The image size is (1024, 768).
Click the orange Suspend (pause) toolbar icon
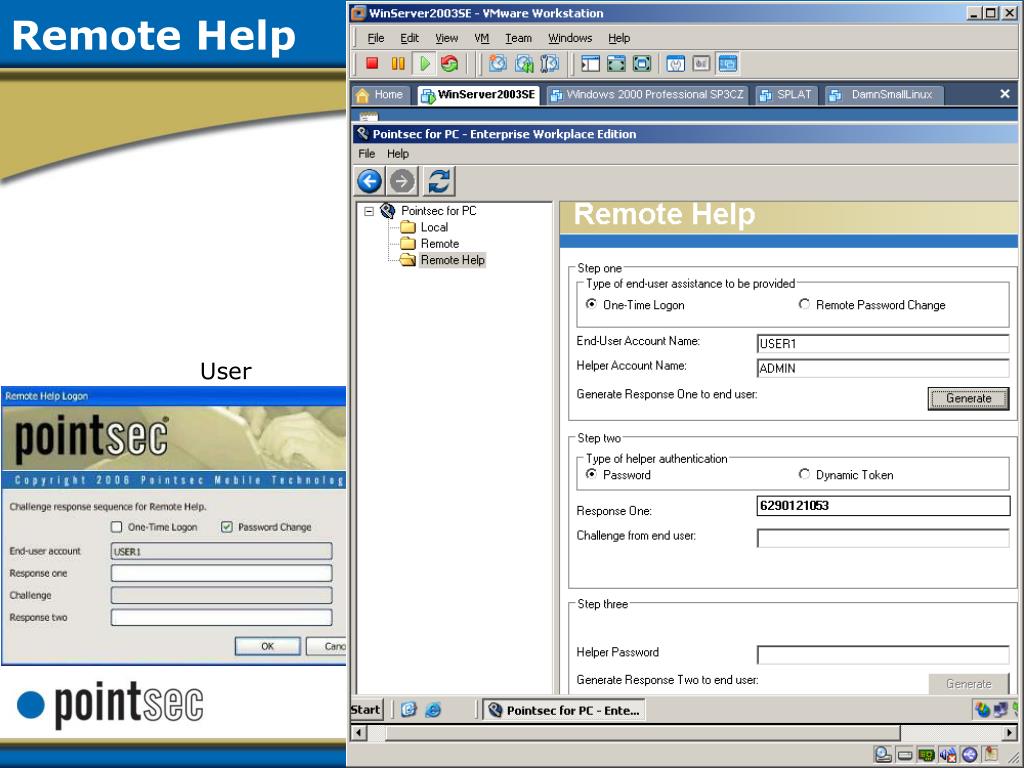[x=398, y=63]
